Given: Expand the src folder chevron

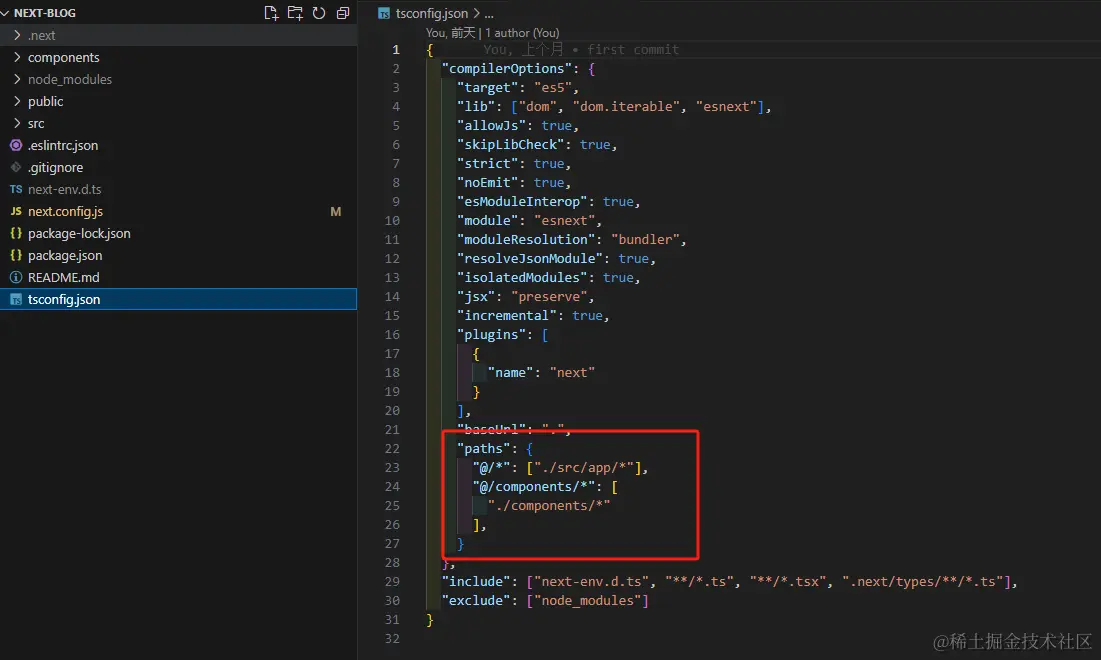Looking at the screenshot, I should pos(18,123).
